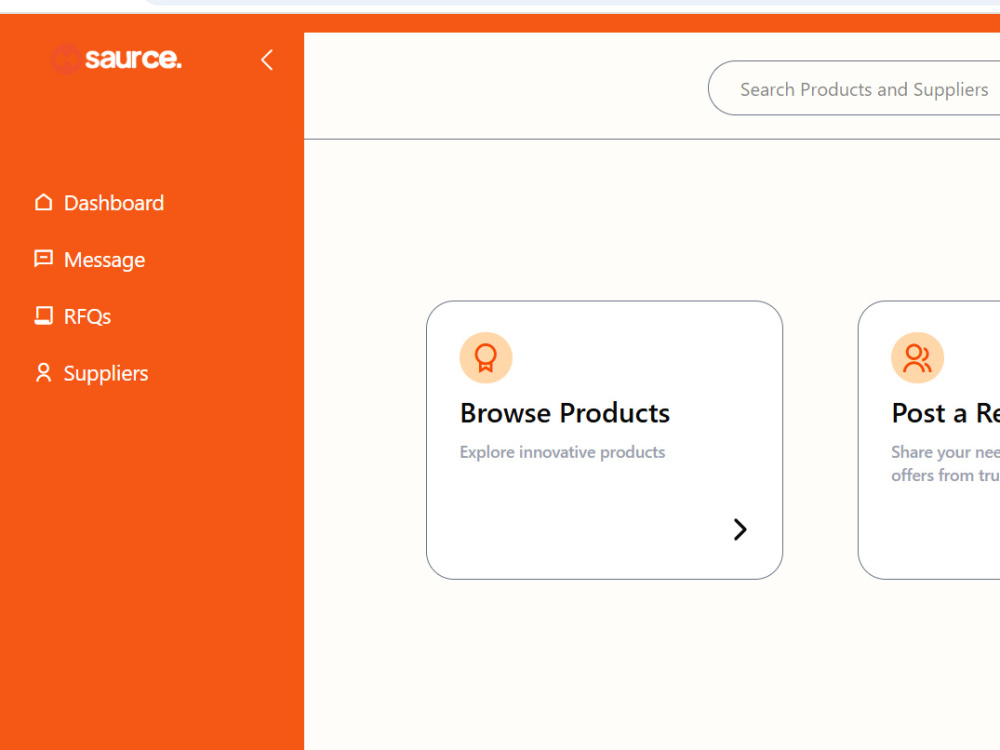Click the 'Share your nee...' description text

[x=946, y=464]
